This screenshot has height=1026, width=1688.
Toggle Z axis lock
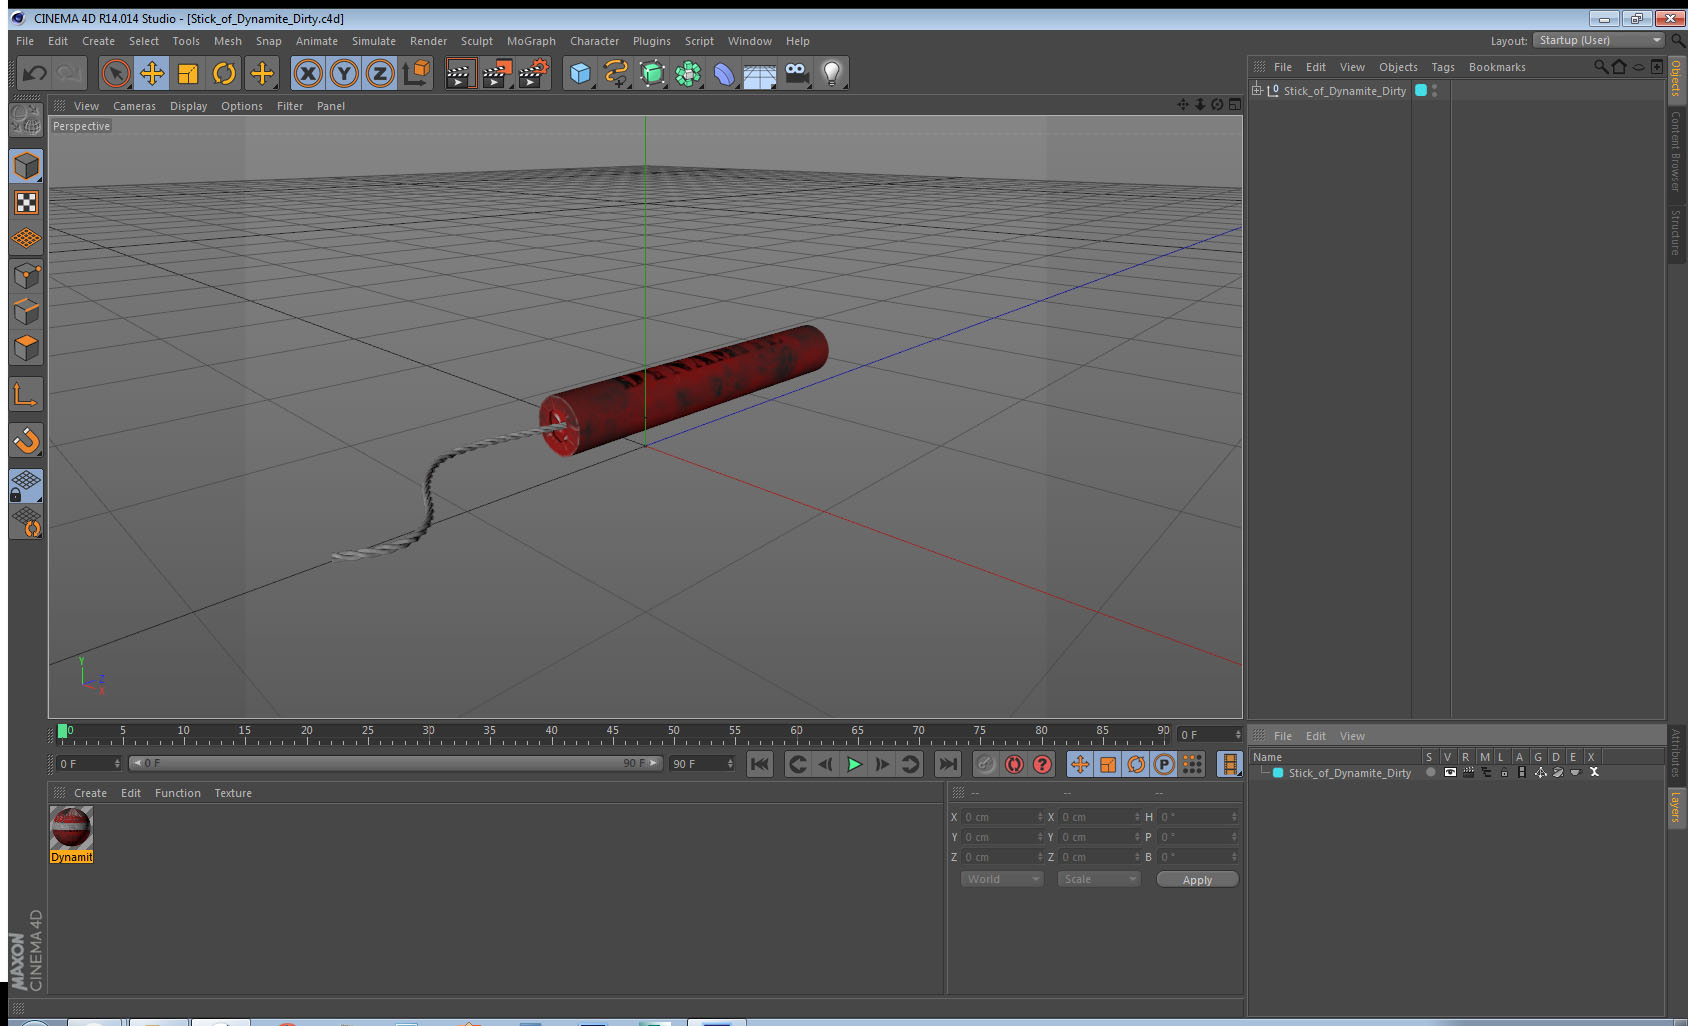click(x=380, y=73)
